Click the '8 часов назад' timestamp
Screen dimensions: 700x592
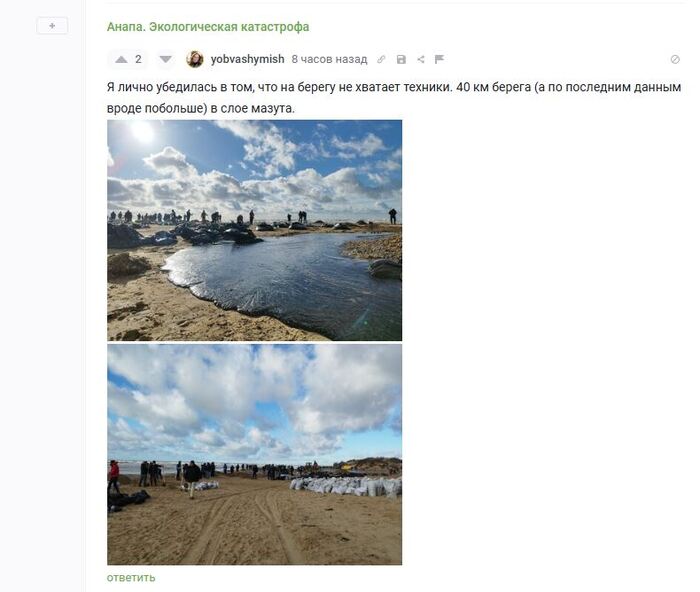click(x=329, y=59)
